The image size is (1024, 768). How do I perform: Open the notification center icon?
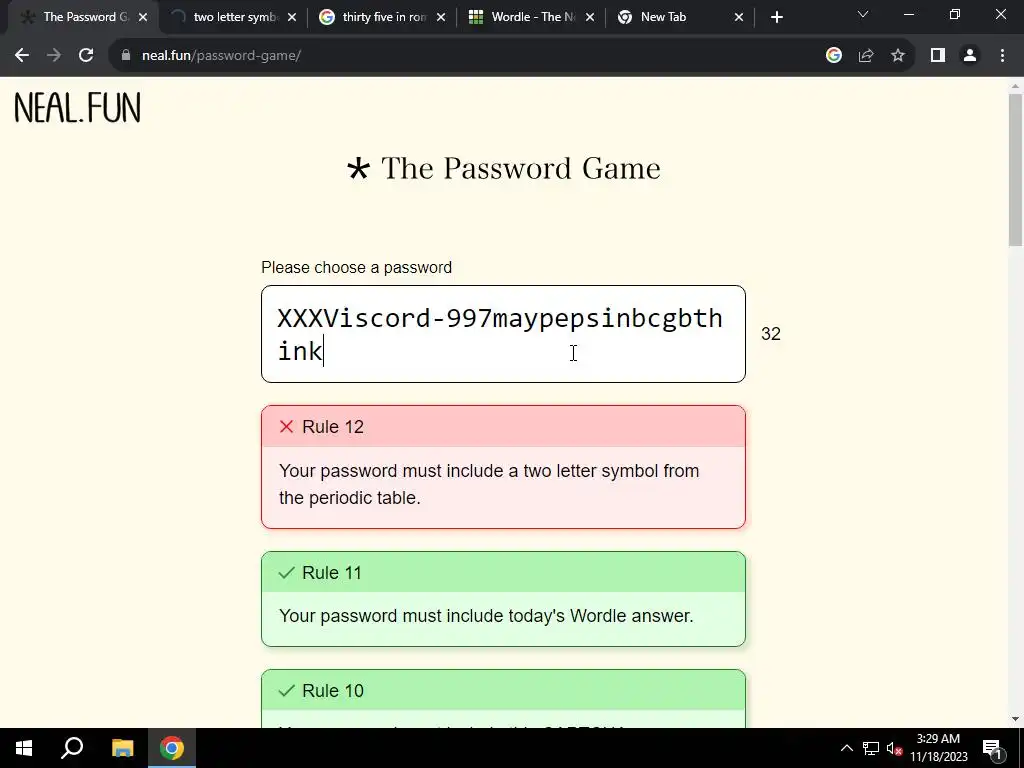click(992, 748)
